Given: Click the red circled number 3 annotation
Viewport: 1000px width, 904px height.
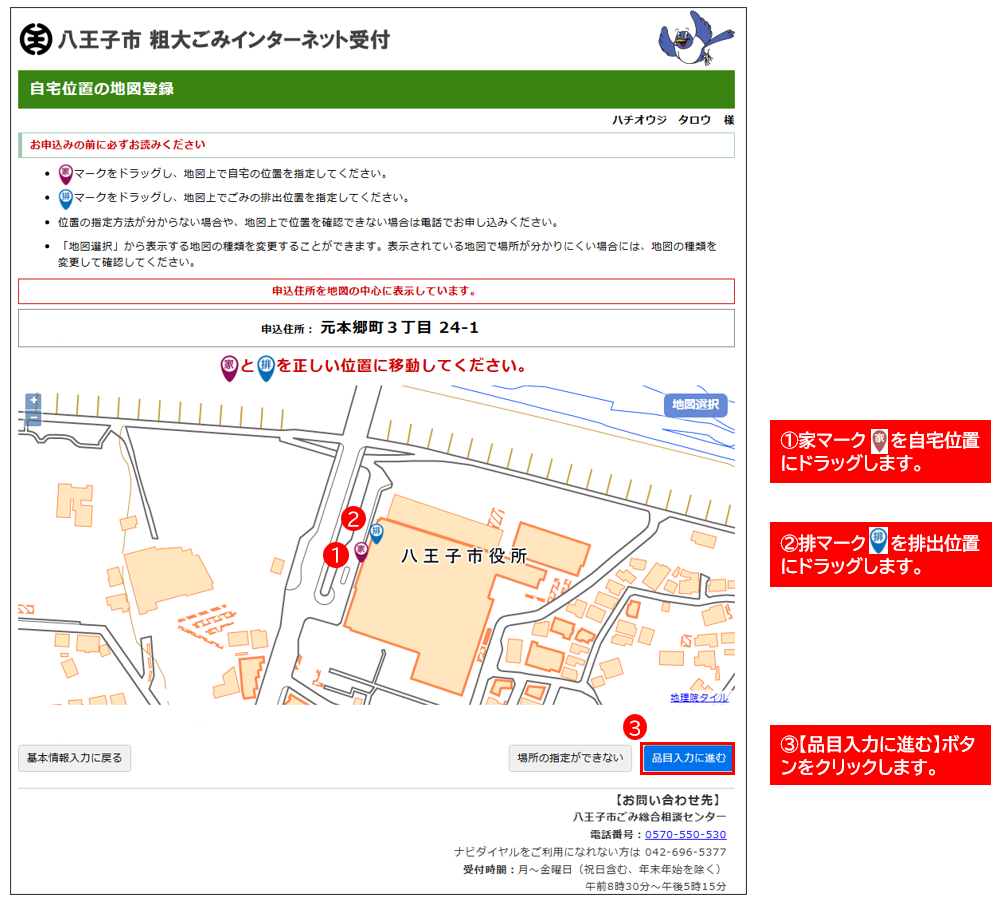Looking at the screenshot, I should coord(635,725).
